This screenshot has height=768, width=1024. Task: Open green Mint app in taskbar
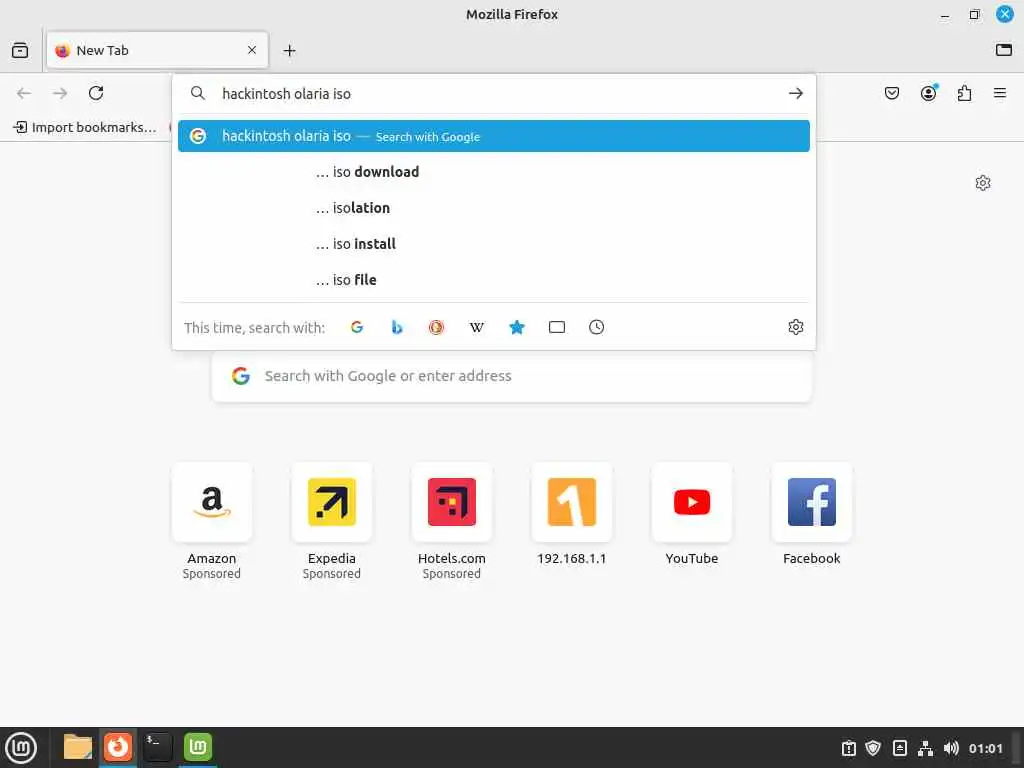pyautogui.click(x=198, y=747)
